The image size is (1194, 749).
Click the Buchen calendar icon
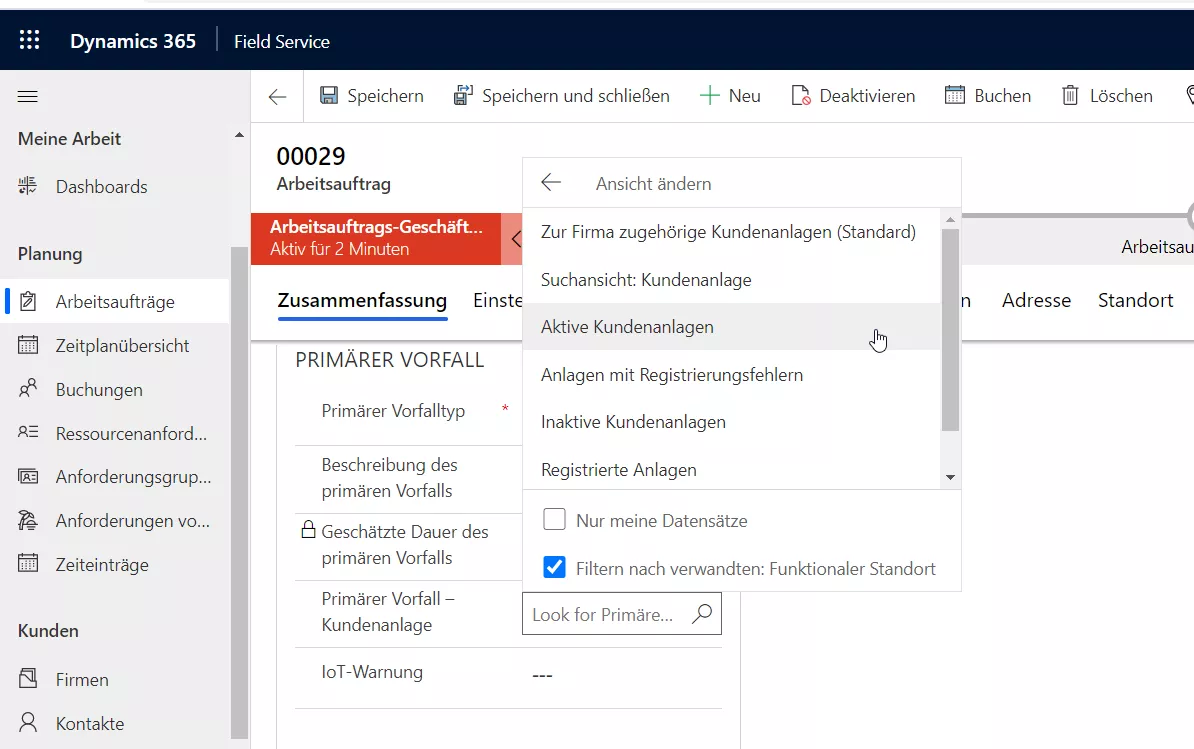coord(955,96)
